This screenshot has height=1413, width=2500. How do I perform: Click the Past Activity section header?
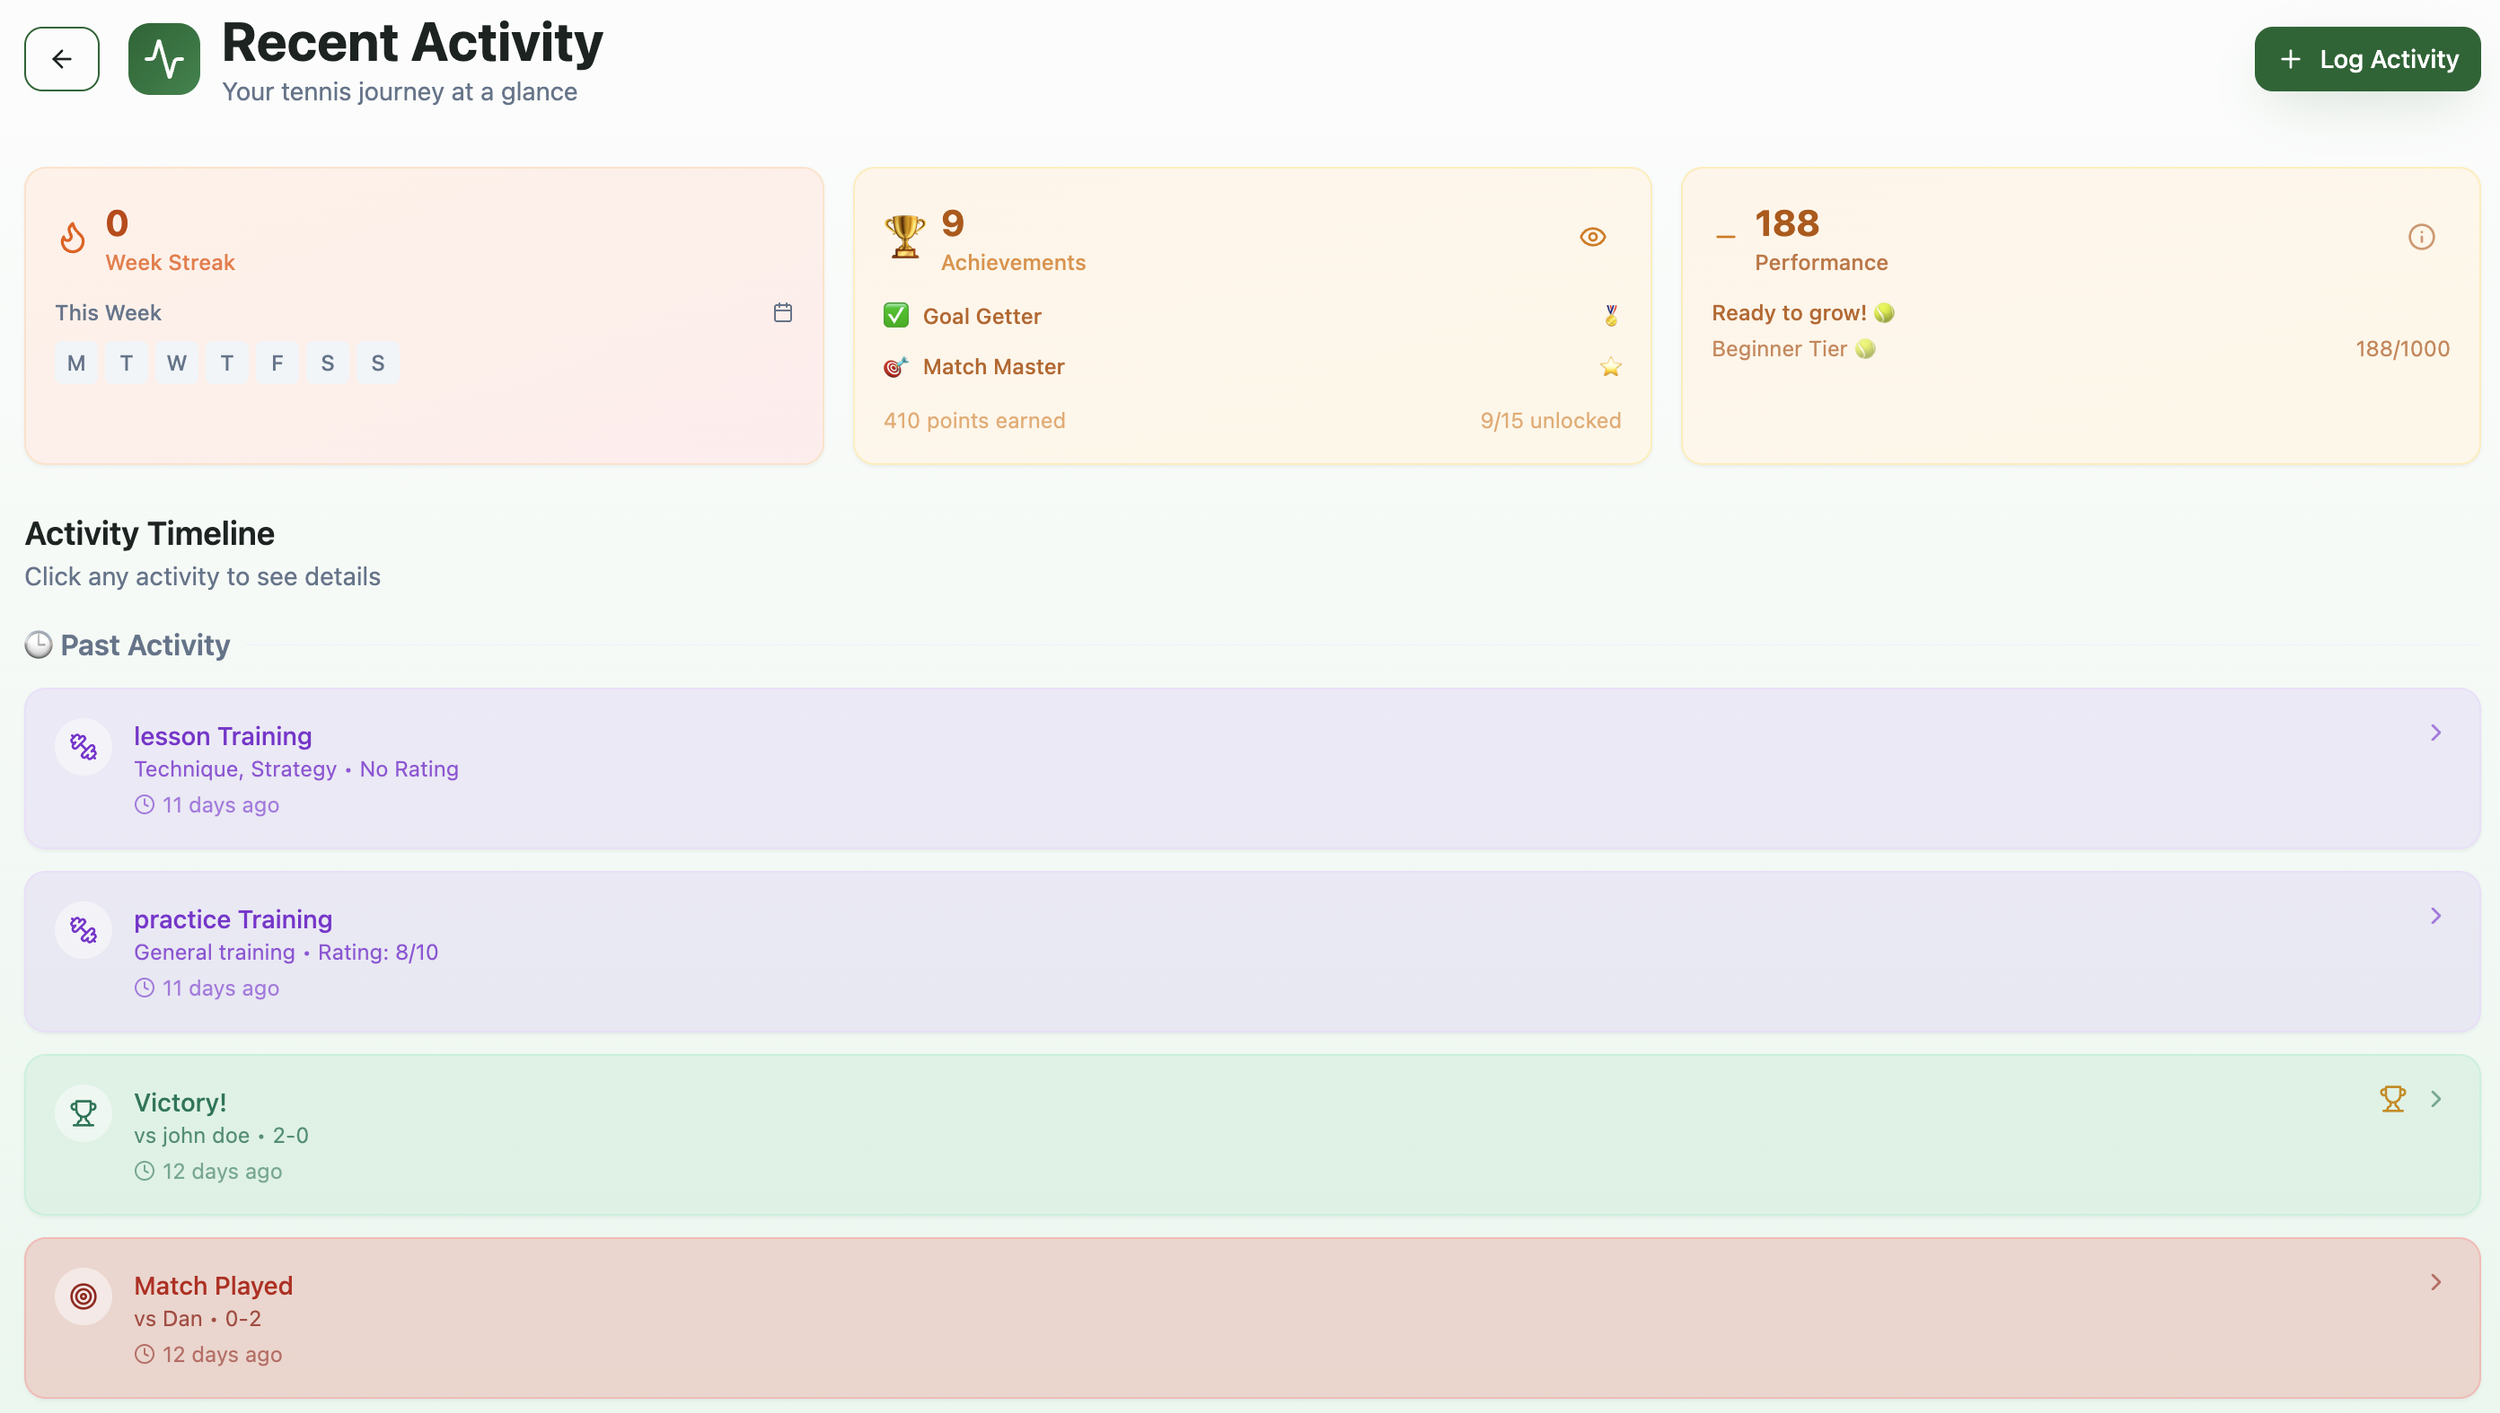145,645
